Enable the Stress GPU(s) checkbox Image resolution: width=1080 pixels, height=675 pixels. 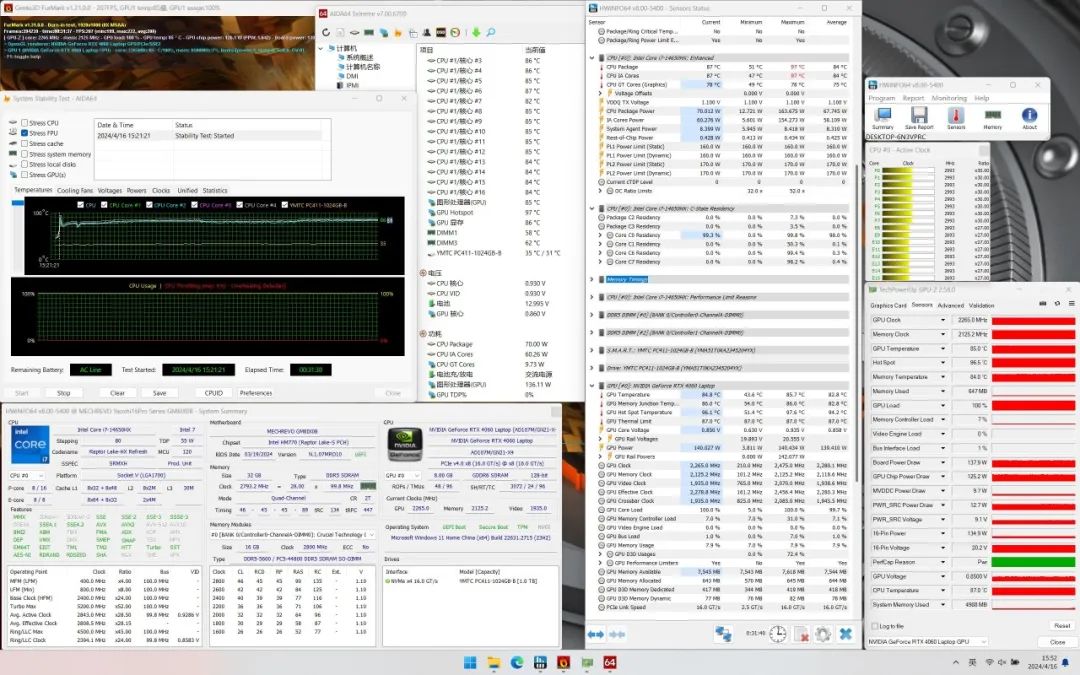pos(25,175)
